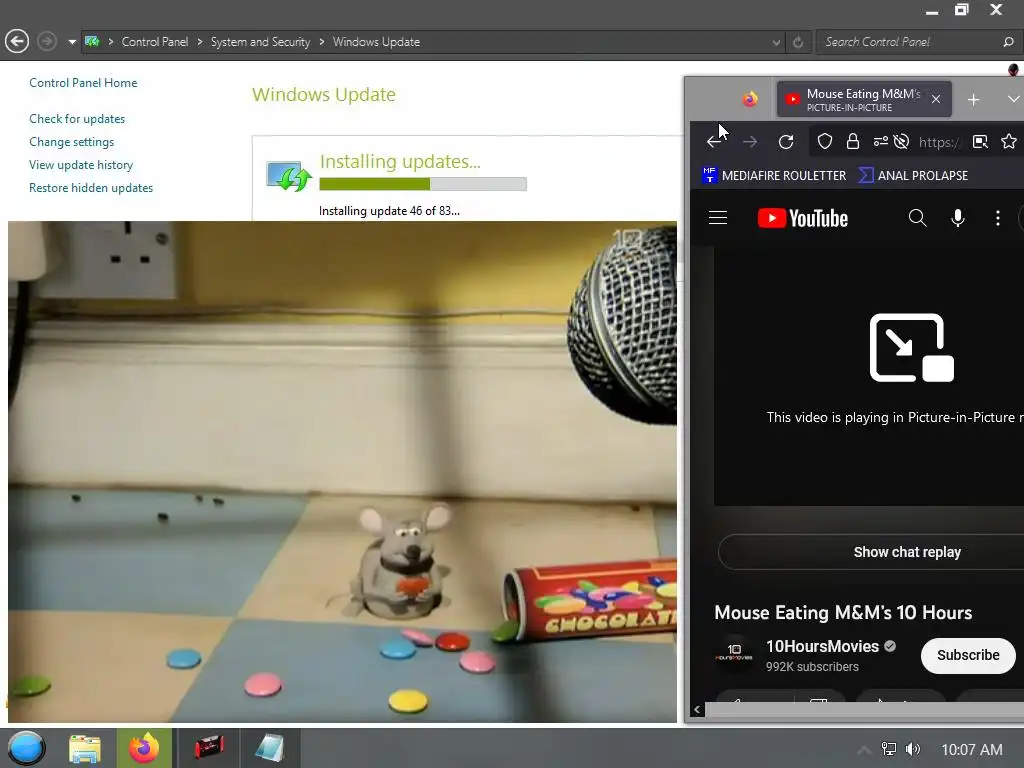The image size is (1024, 768).
Task: Open the notepad taskbar app
Action: coord(269,748)
